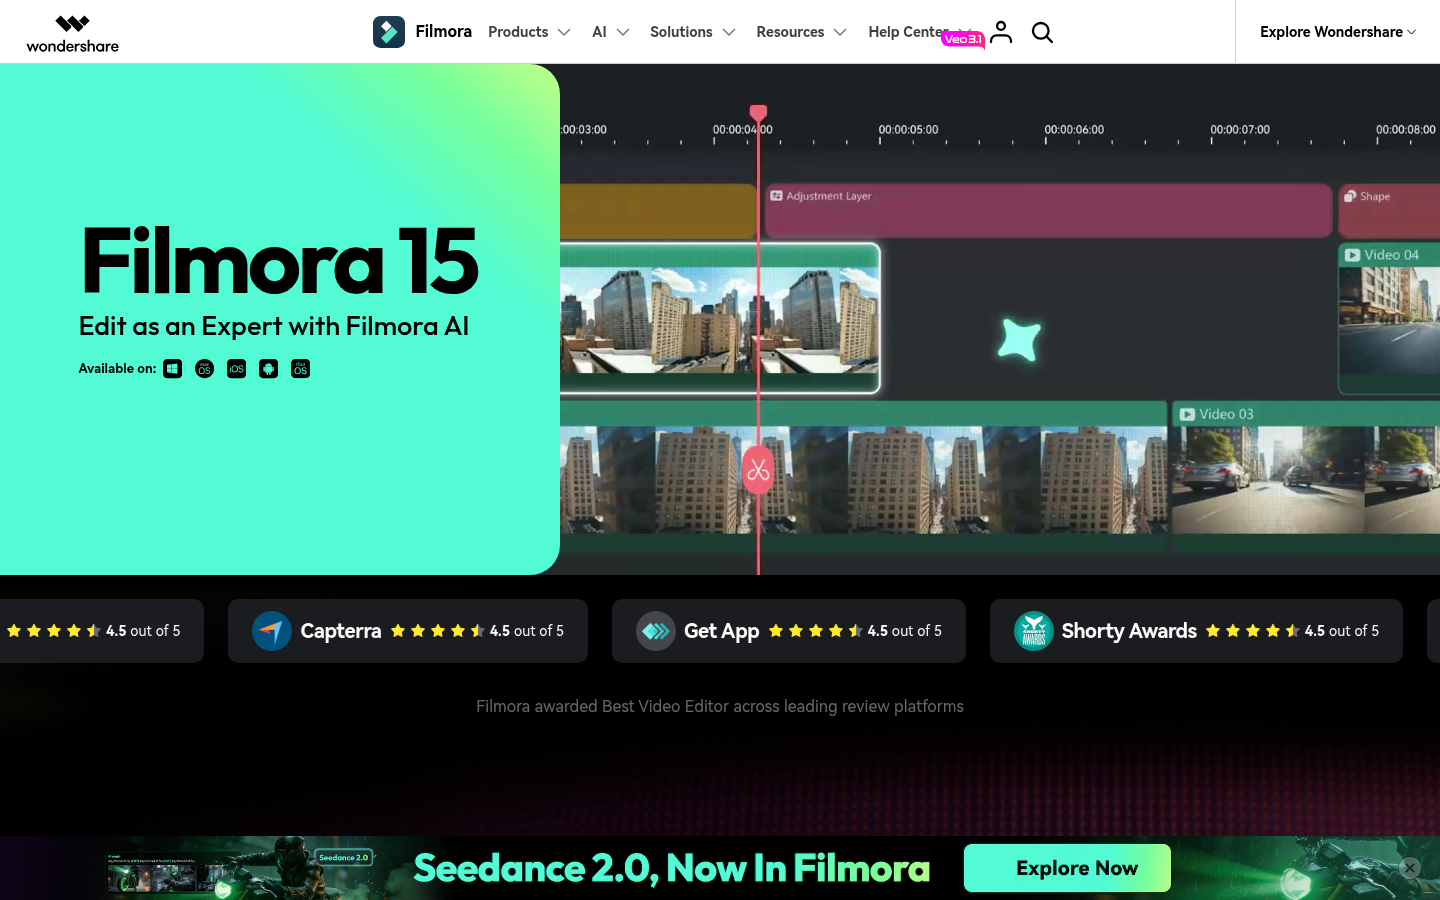Image resolution: width=1440 pixels, height=900 pixels.
Task: Expand the Resources dropdown
Action: click(802, 32)
